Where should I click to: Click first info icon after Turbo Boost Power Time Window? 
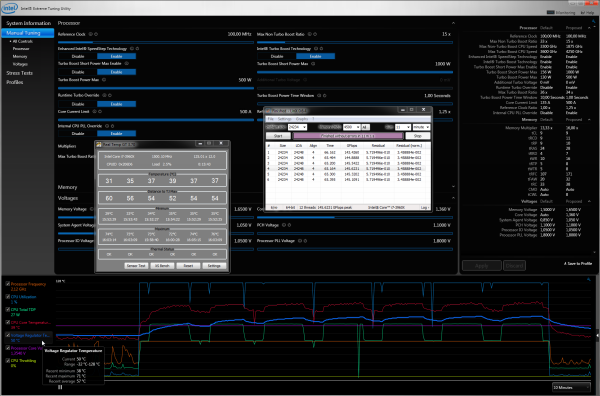pos(319,95)
